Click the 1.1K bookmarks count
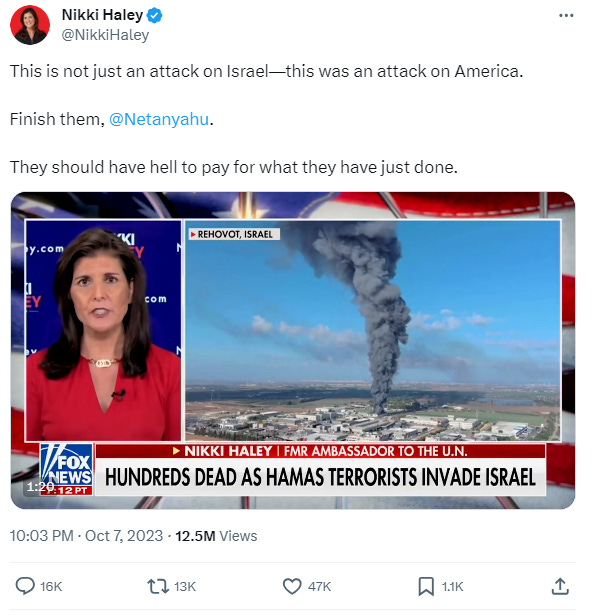Viewport: 592px width, 616px height. click(453, 587)
